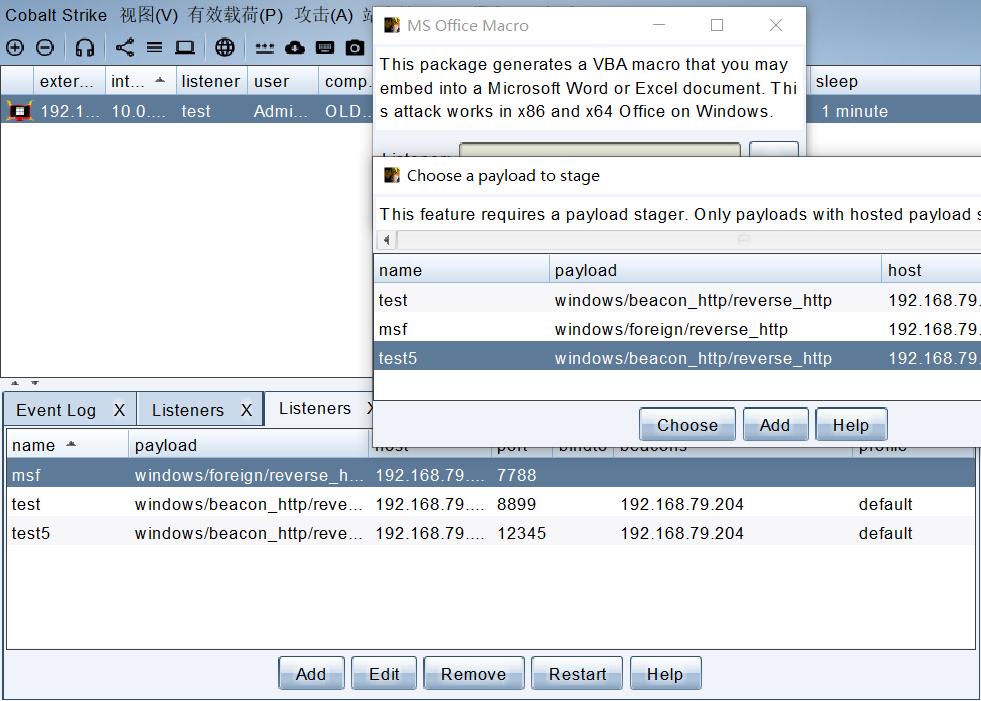
Task: Click Edit button below listeners table
Action: 384,673
